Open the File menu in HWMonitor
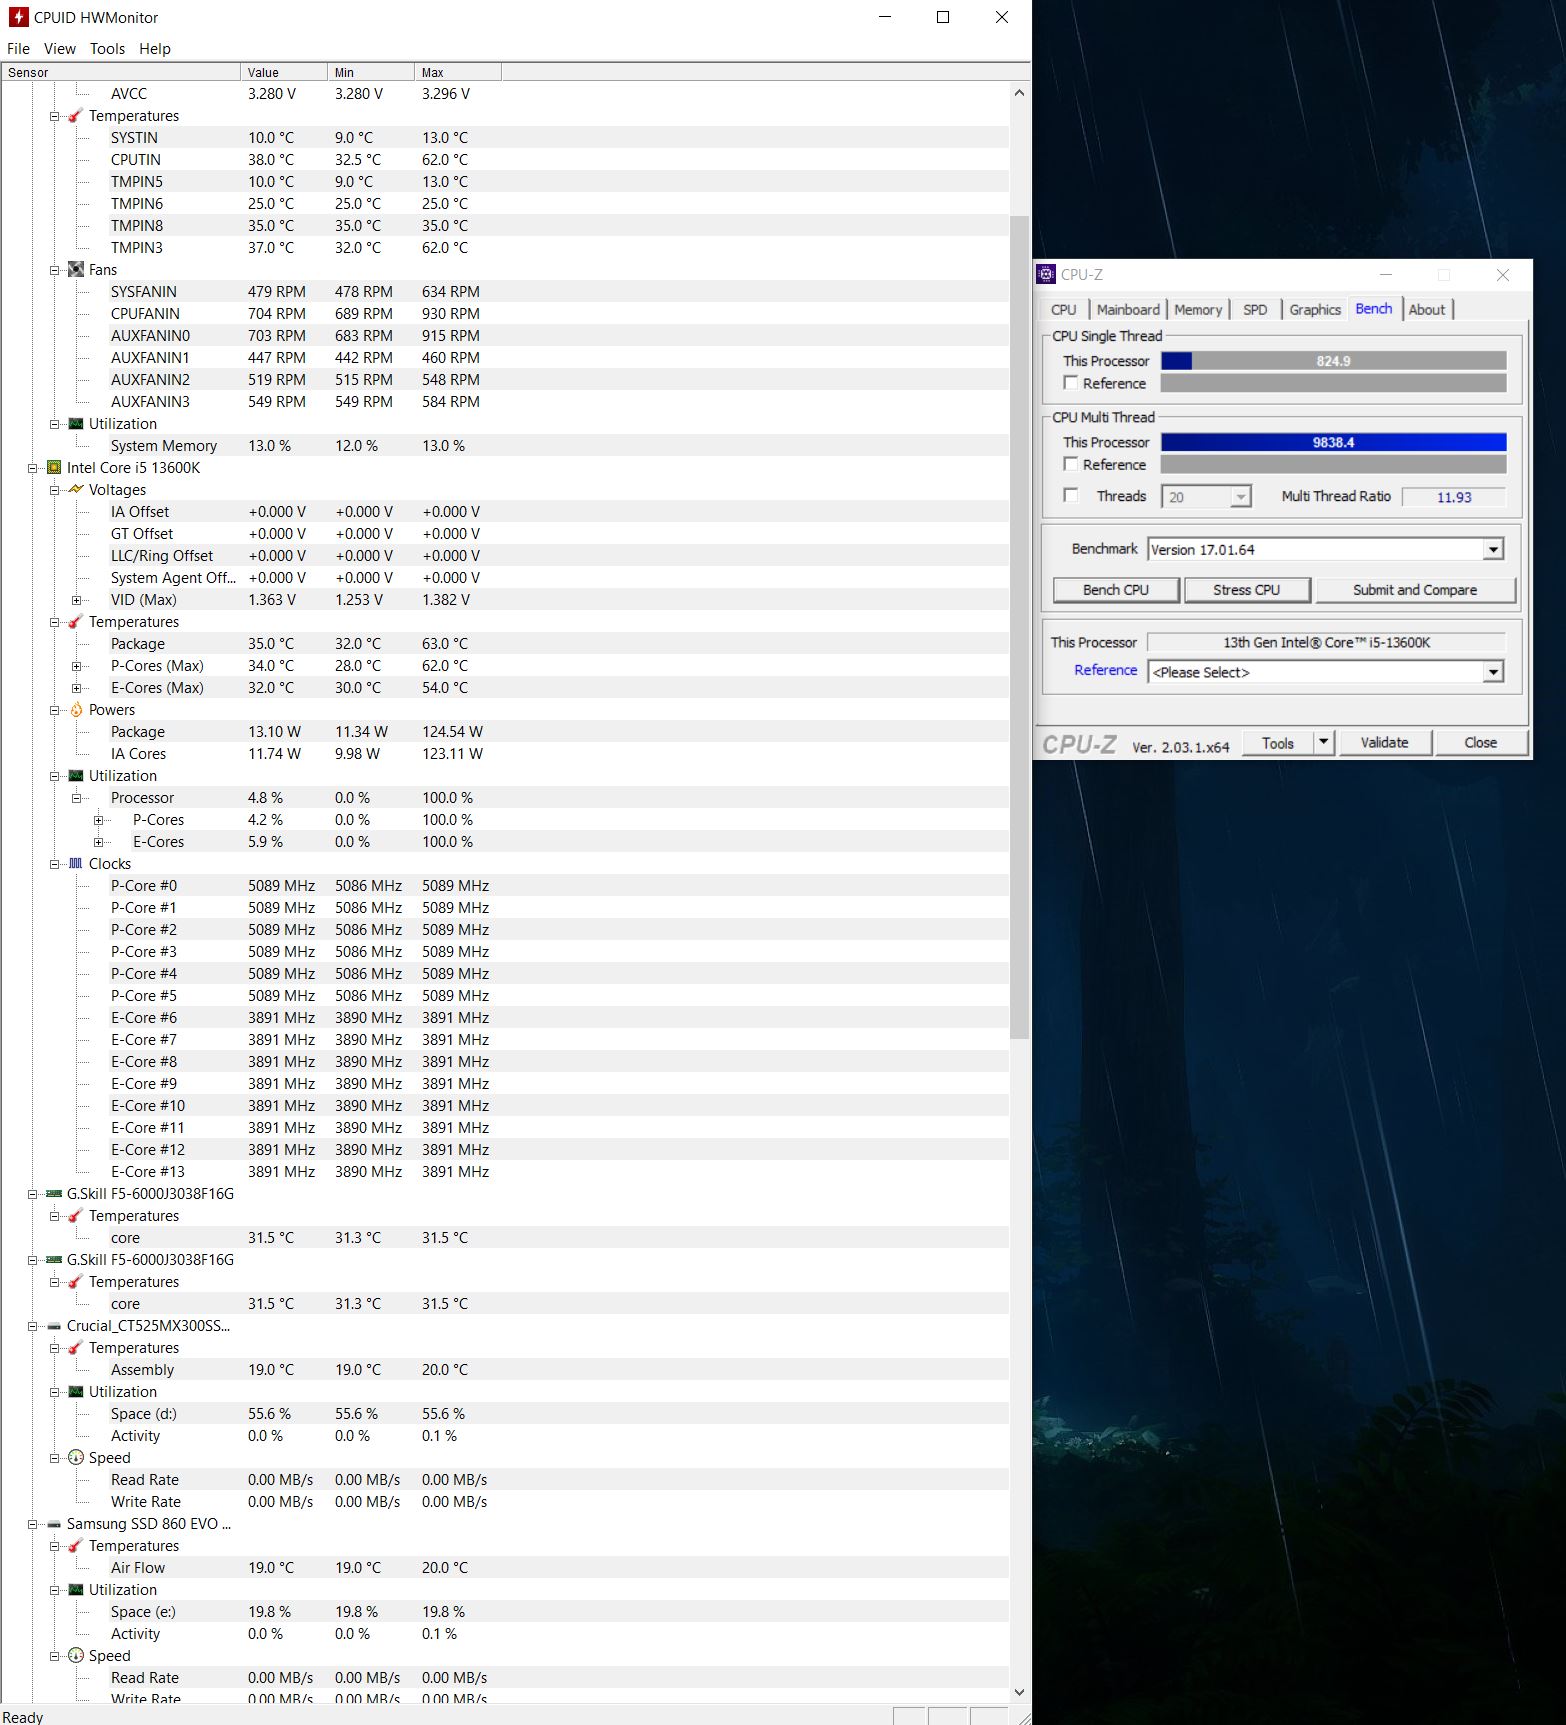Screen dimensions: 1566x1725 18,48
